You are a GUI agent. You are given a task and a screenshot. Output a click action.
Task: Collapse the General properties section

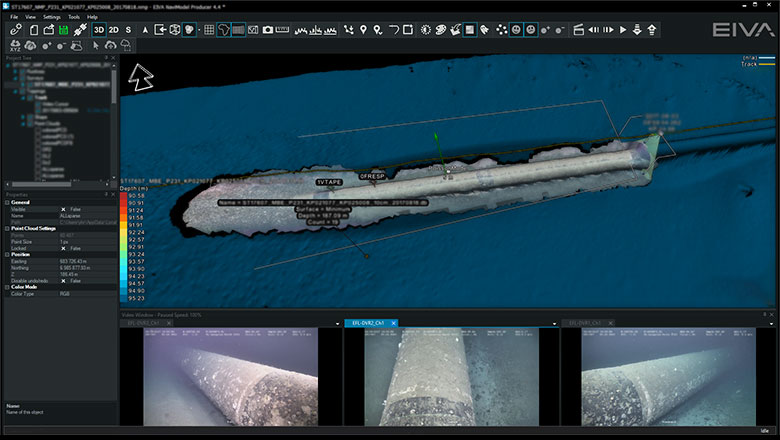click(5, 202)
